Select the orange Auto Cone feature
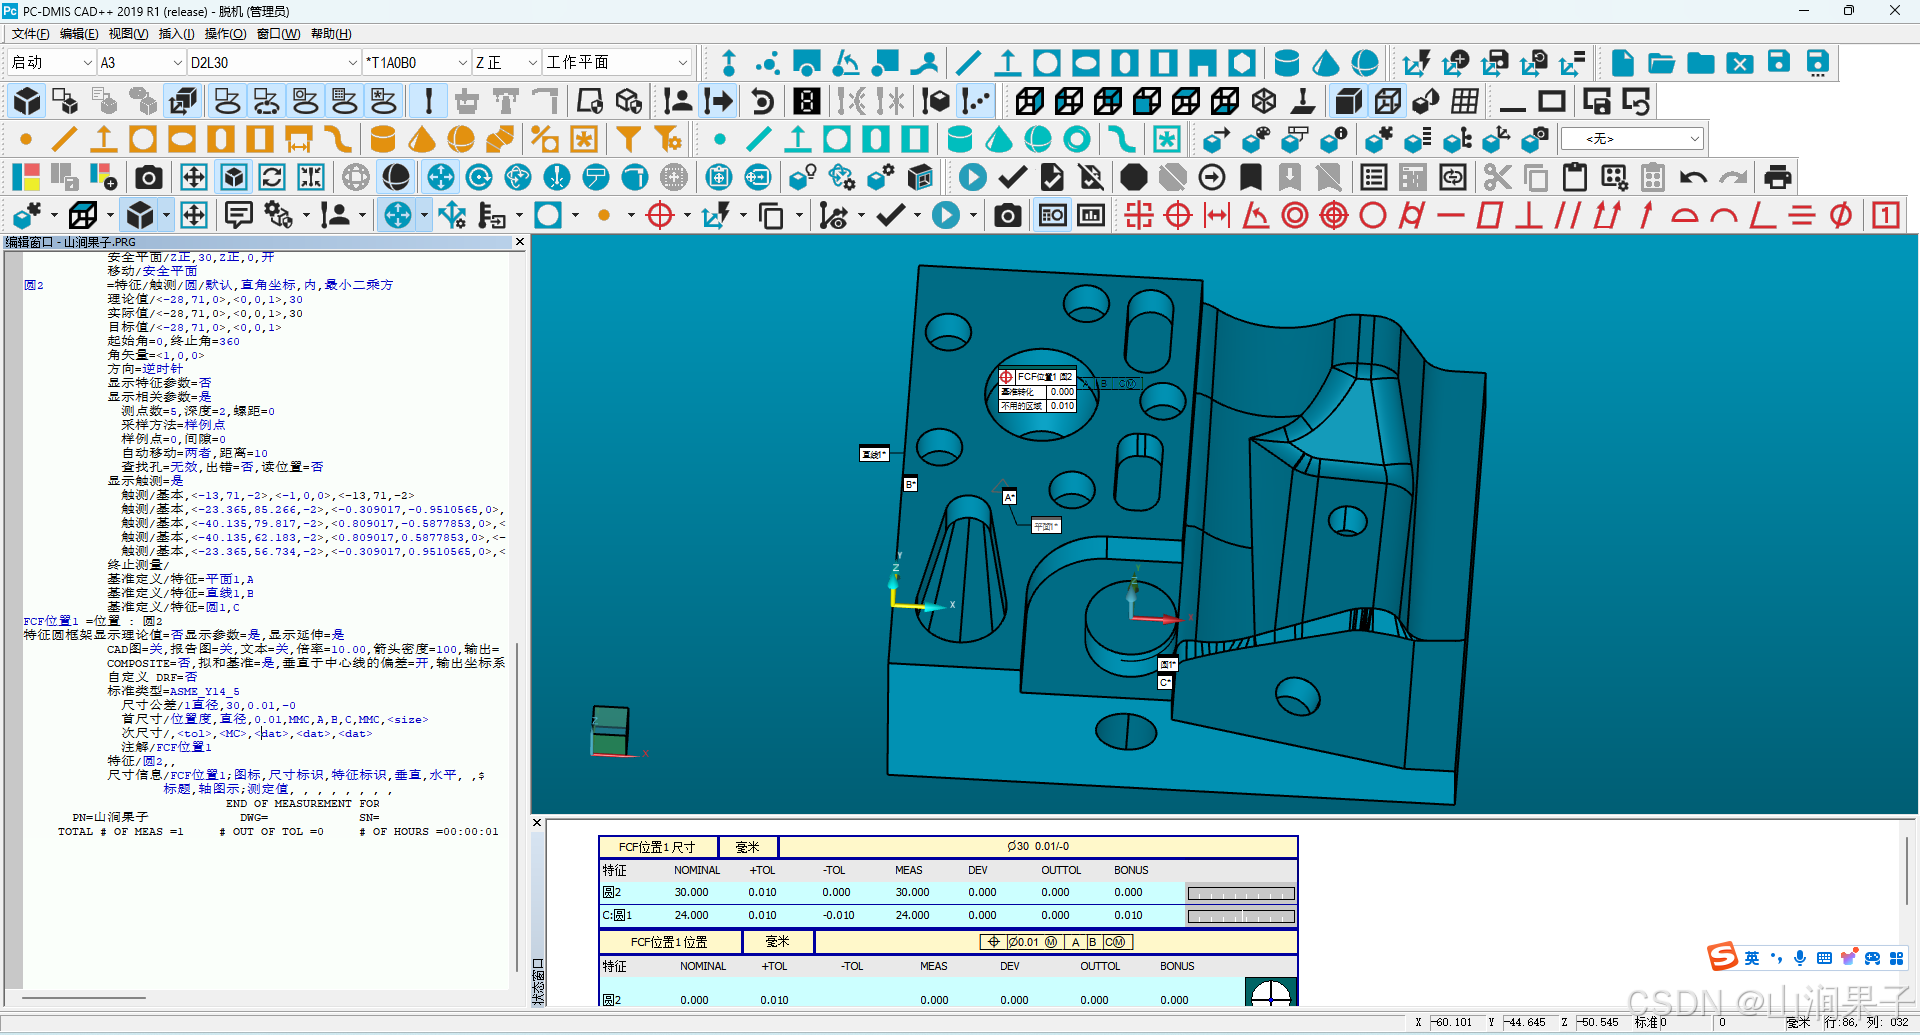Screen dimensions: 1920x1035 (421, 139)
